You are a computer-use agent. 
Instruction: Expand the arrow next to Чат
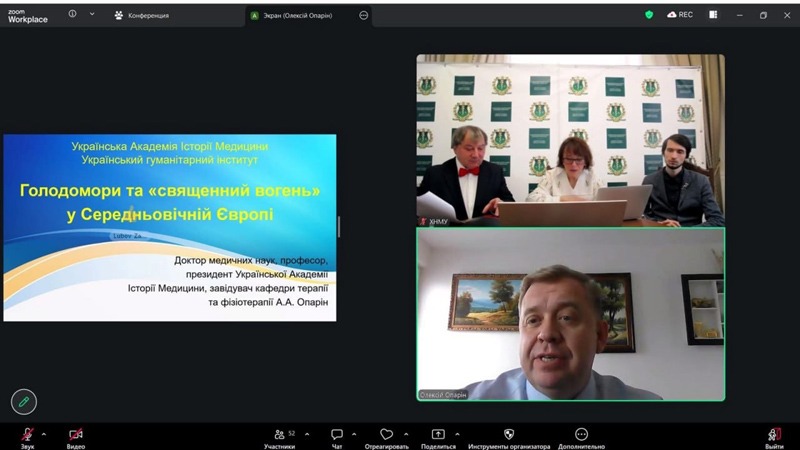[356, 434]
